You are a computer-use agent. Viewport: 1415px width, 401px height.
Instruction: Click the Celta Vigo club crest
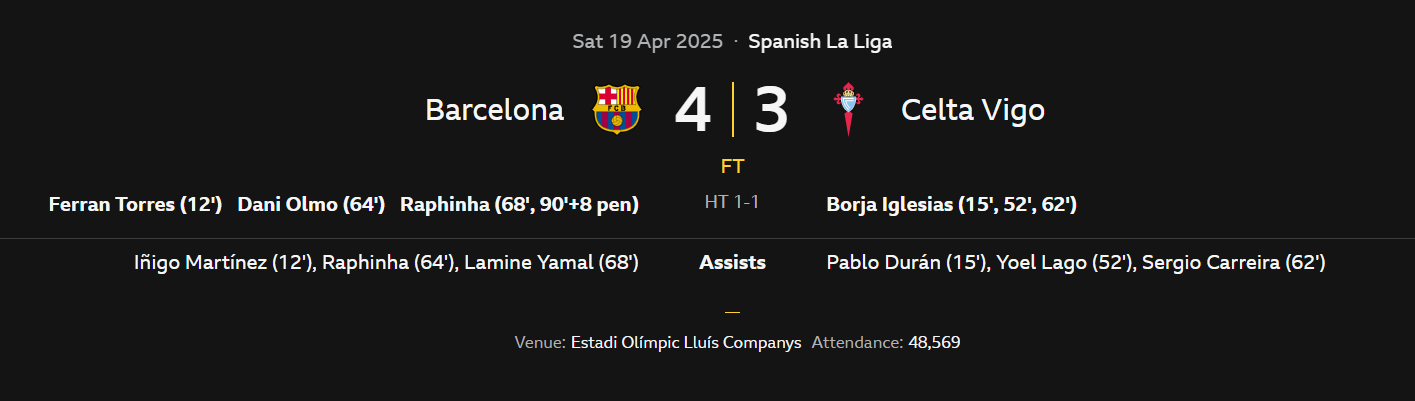[848, 109]
